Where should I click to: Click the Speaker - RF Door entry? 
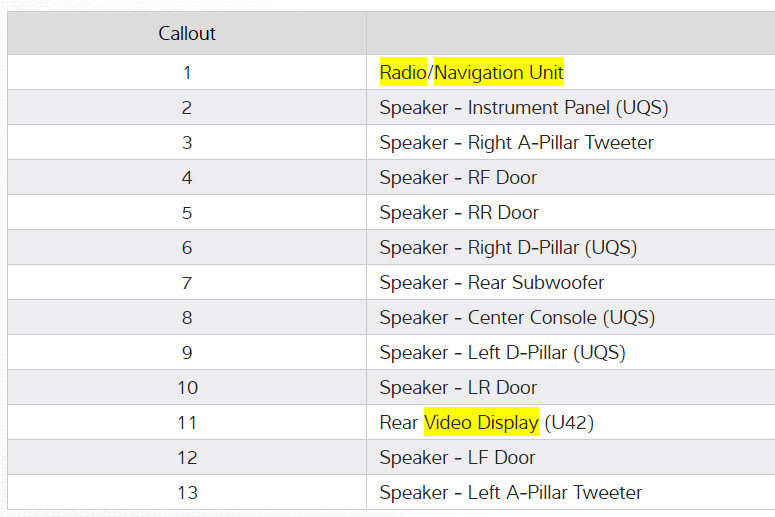coord(458,177)
